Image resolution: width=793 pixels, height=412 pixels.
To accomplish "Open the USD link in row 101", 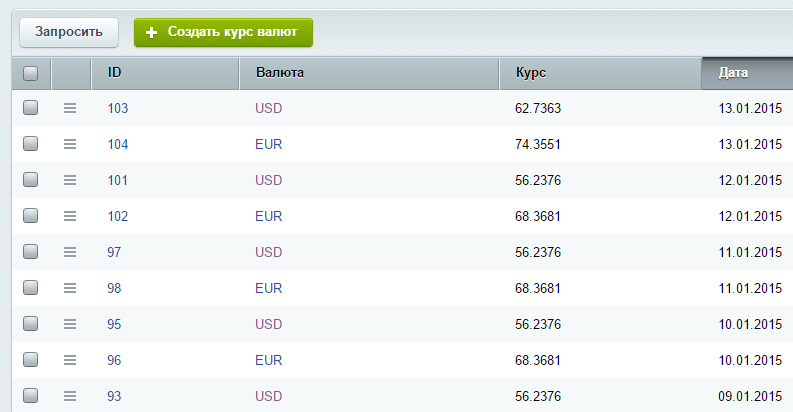I will 268,180.
